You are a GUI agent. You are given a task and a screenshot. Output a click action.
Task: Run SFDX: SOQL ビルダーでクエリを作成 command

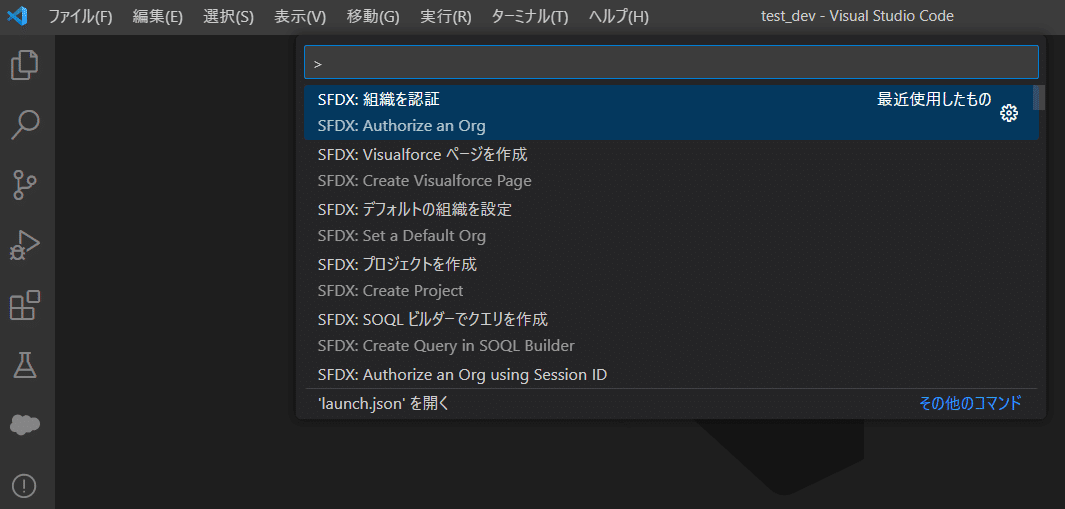(x=671, y=332)
